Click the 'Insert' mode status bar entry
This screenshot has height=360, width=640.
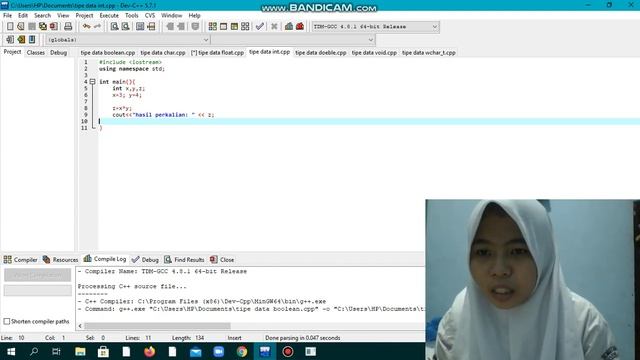tap(235, 338)
